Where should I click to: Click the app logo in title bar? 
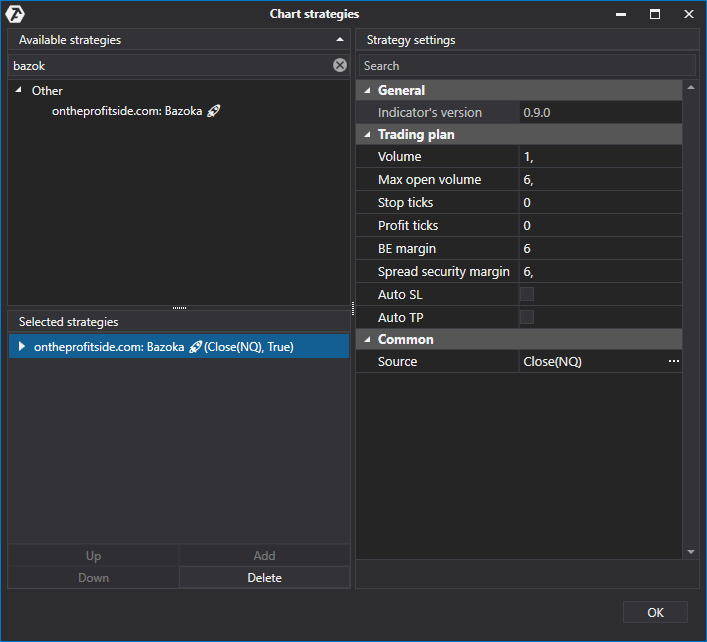(15, 14)
